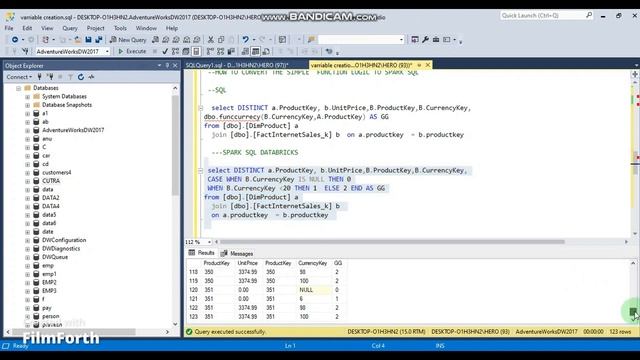The width and height of the screenshot is (640, 360).
Task: Expand the System Databases folder
Action: [27, 97]
